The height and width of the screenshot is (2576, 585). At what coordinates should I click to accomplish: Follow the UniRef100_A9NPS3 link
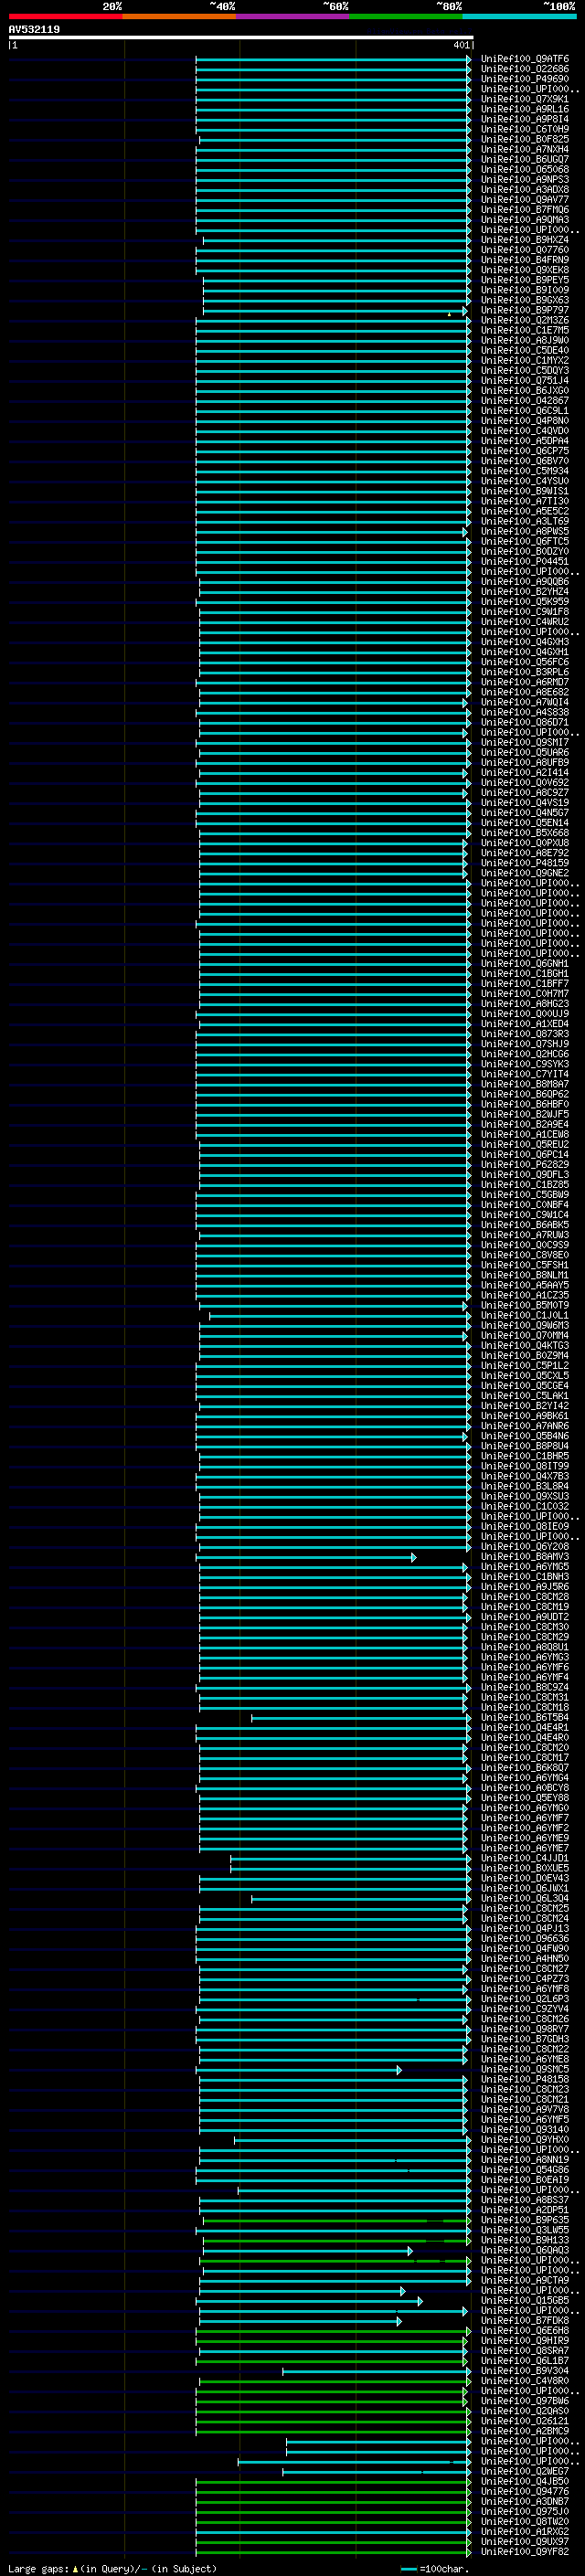point(524,180)
